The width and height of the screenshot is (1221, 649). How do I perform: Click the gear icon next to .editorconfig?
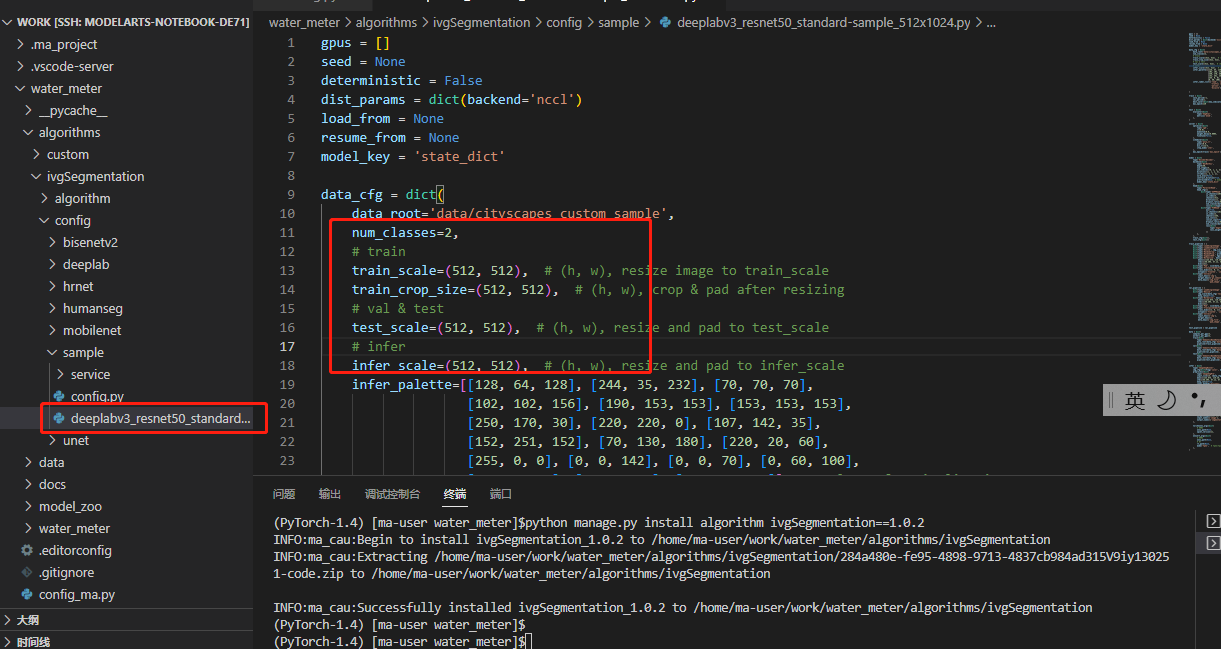(x=27, y=550)
